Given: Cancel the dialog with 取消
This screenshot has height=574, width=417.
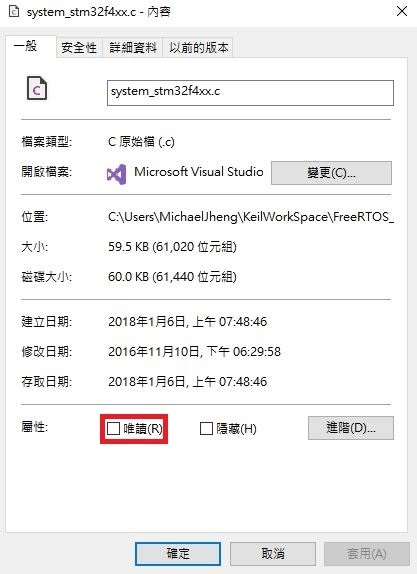Looking at the screenshot, I should pos(273,554).
